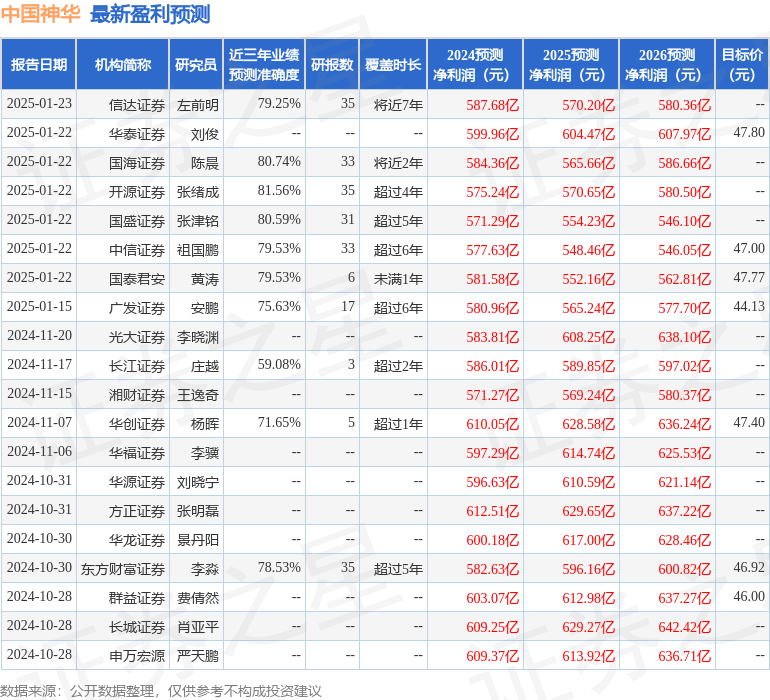Select the 2024预测净利润 column header

pyautogui.click(x=475, y=64)
